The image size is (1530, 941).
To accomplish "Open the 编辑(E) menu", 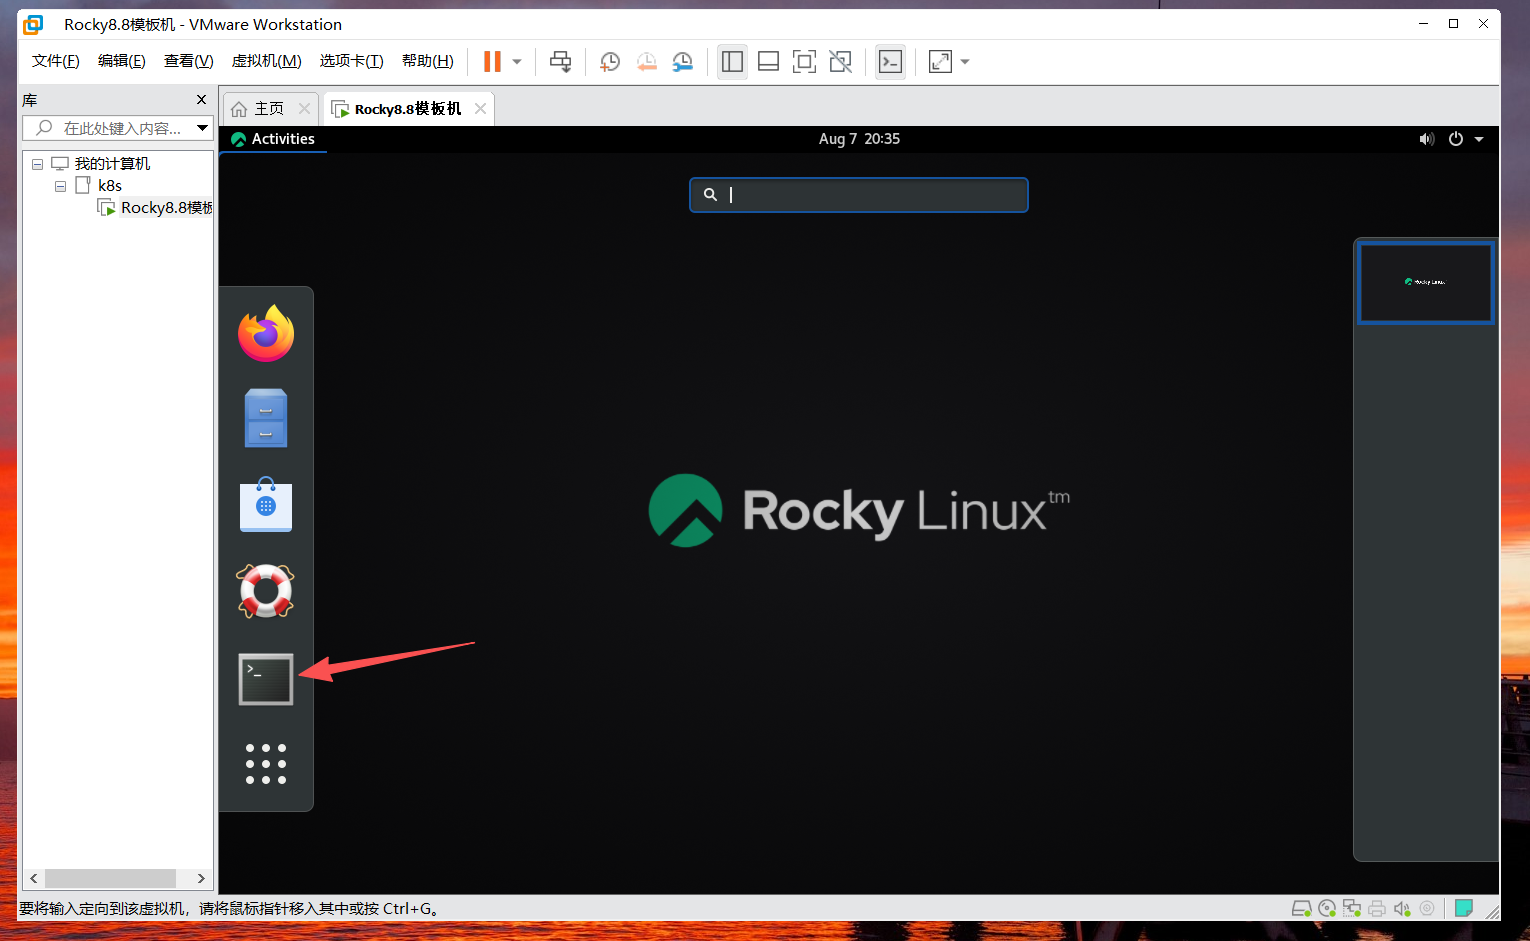I will [x=122, y=61].
